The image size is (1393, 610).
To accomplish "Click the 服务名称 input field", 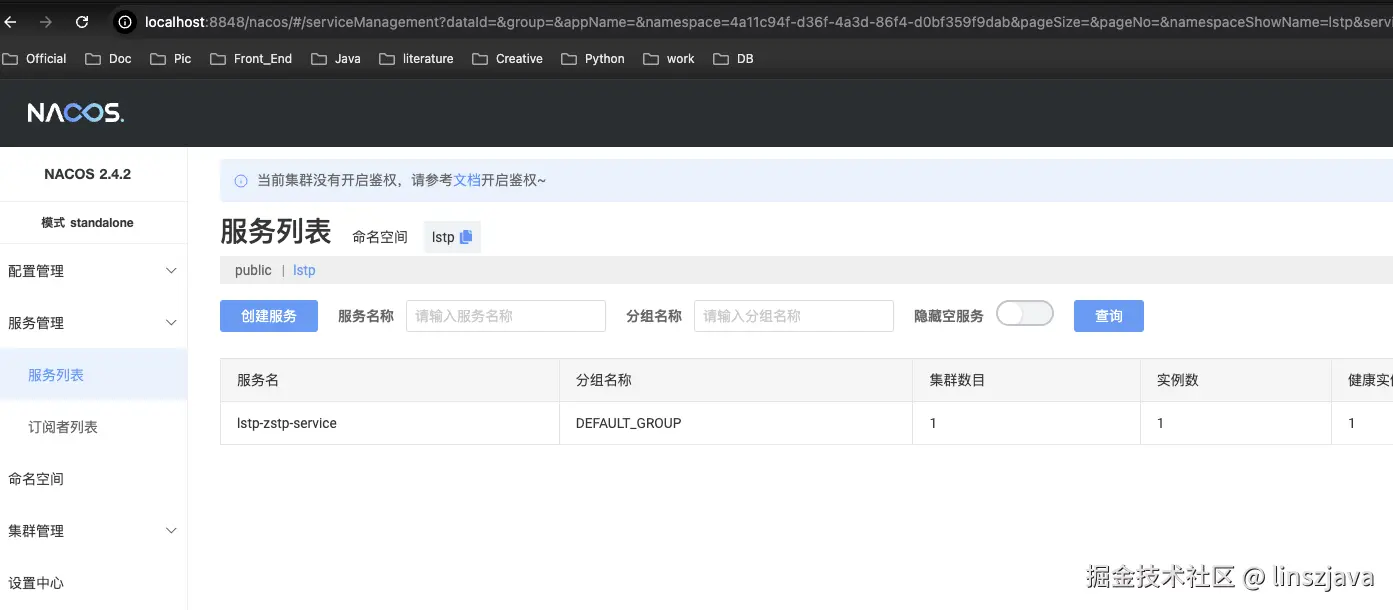I will click(x=506, y=316).
